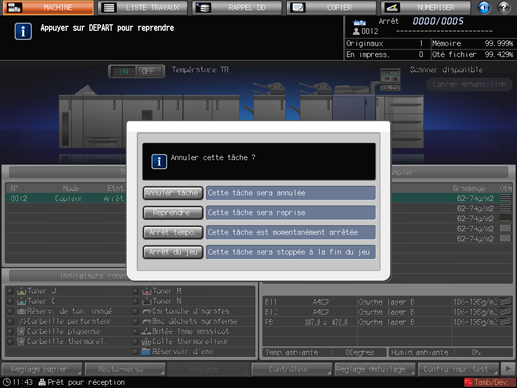This screenshot has width=517, height=388.
Task: Click the scanner panel thumbnail icon
Action: click(390, 79)
